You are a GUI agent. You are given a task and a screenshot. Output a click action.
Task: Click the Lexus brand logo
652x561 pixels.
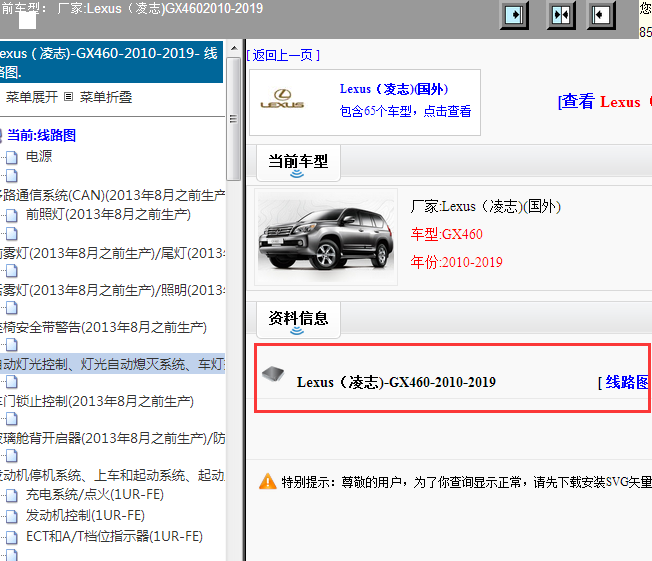click(x=282, y=99)
